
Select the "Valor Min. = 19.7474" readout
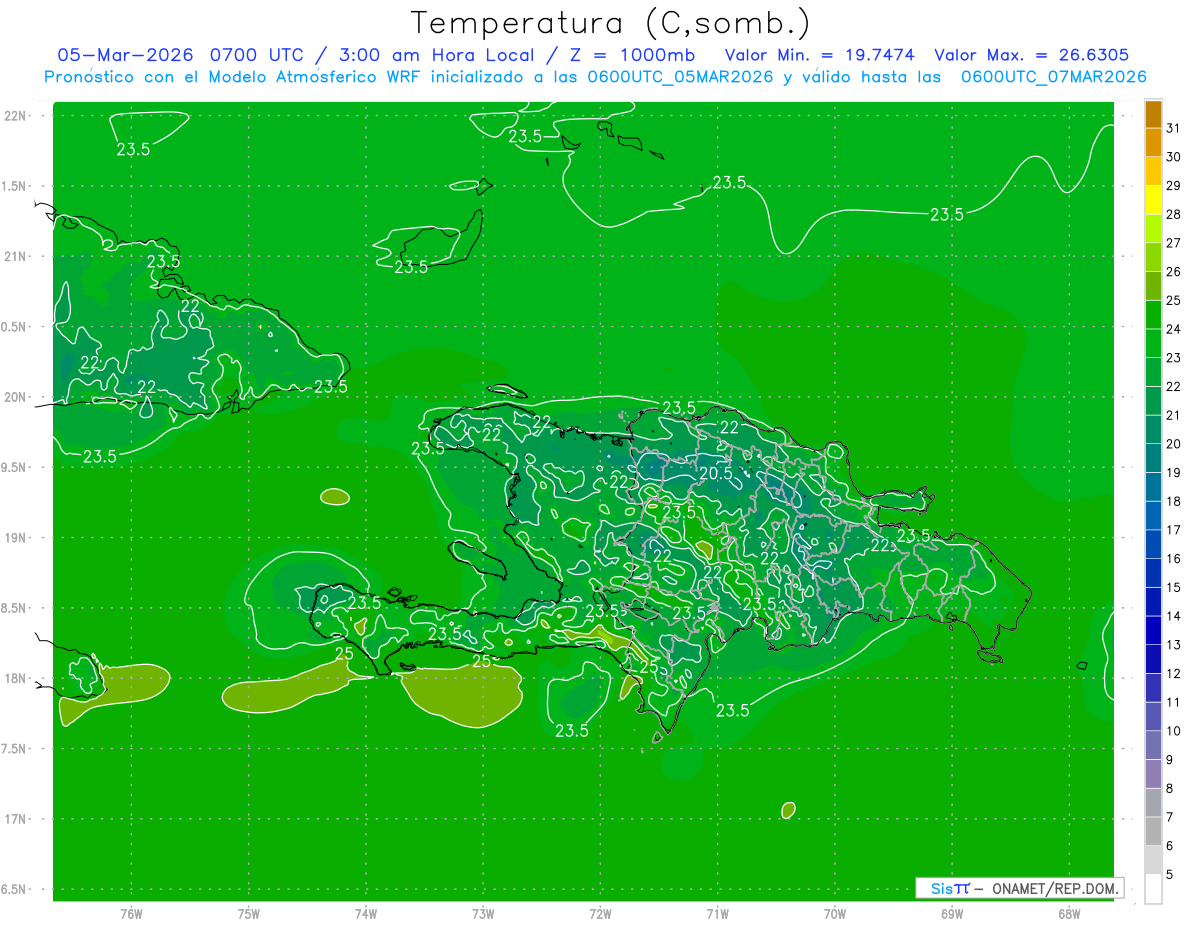pos(819,55)
